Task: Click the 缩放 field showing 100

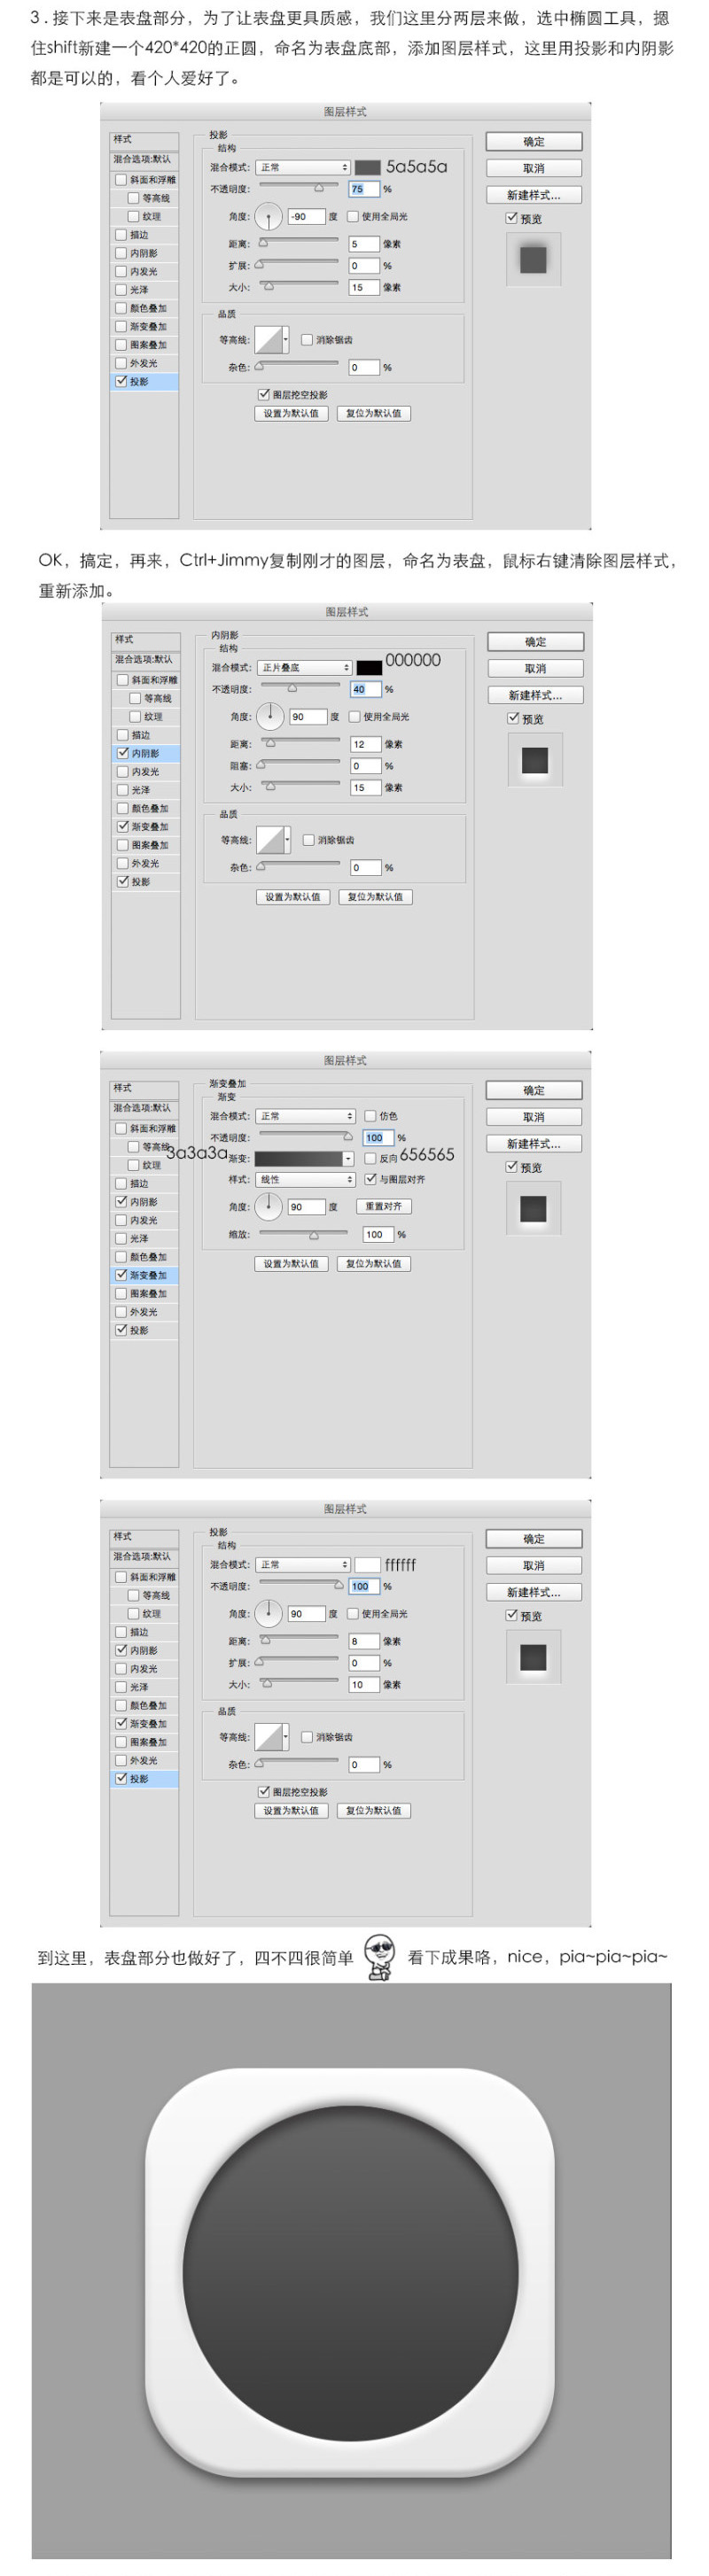Action: point(378,1234)
